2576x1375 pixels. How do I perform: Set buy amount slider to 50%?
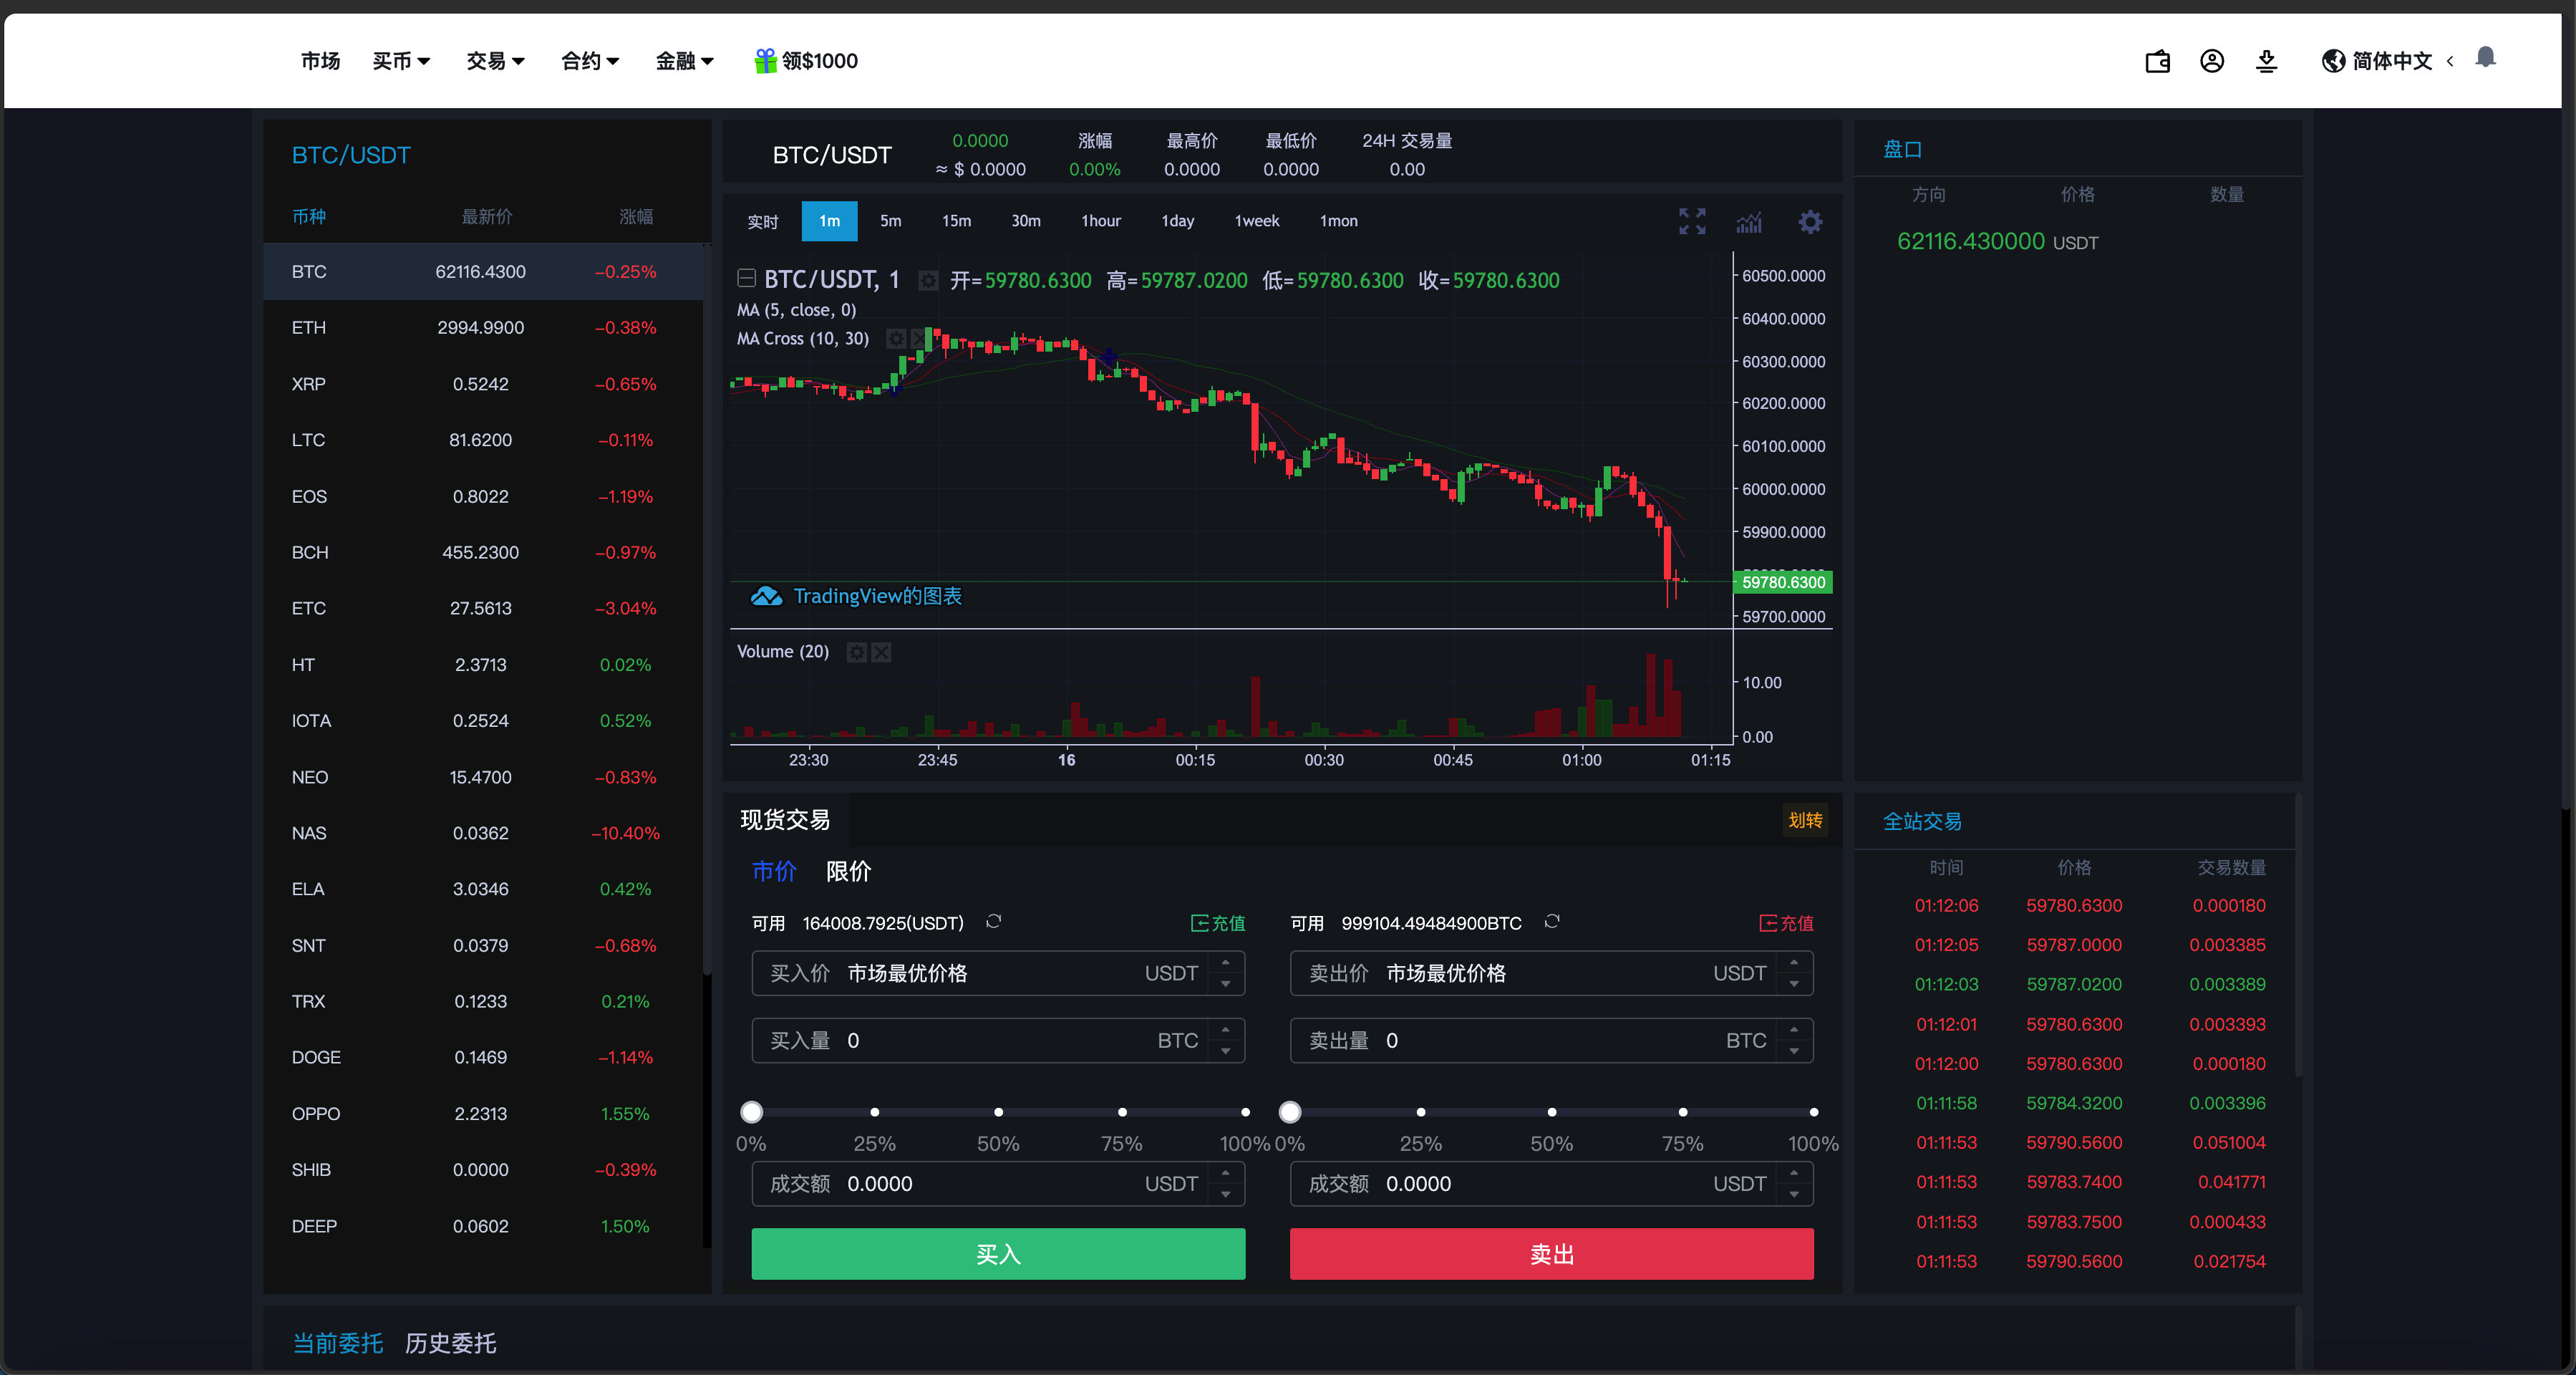(x=998, y=1112)
